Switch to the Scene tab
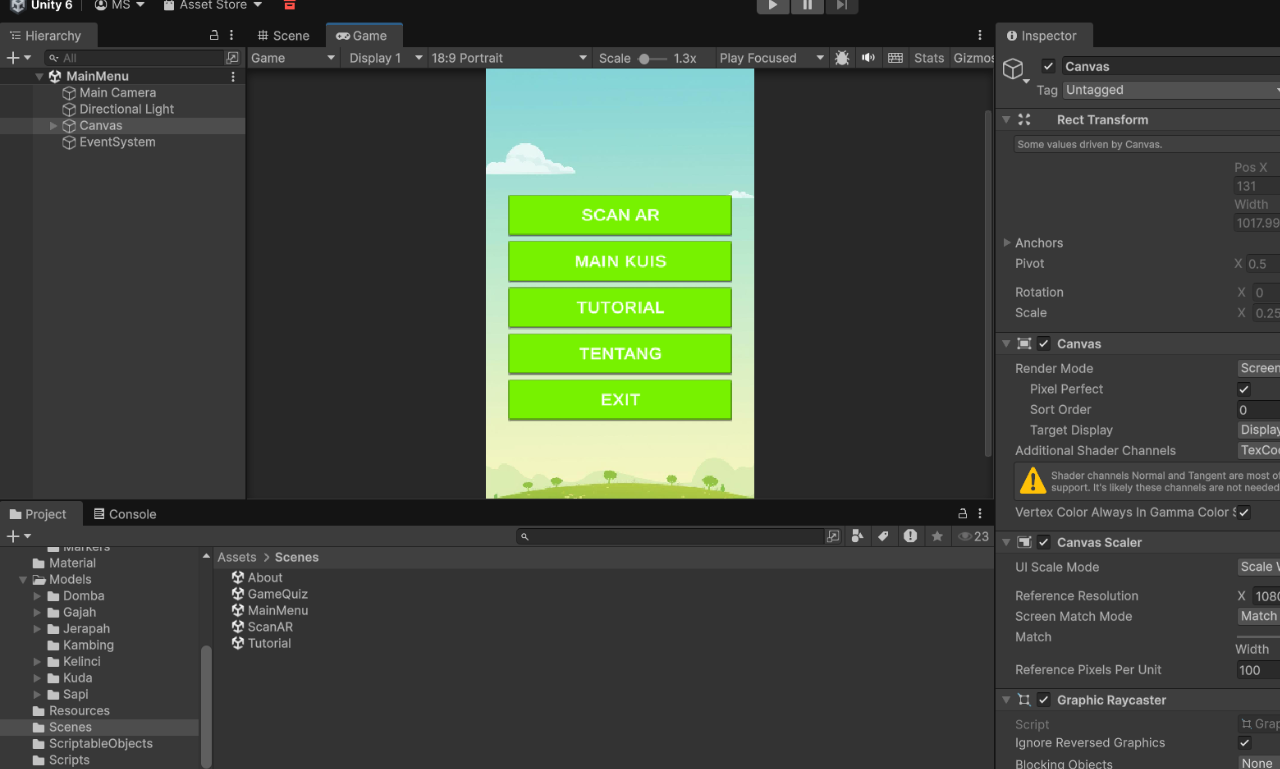This screenshot has width=1280, height=769. (284, 36)
